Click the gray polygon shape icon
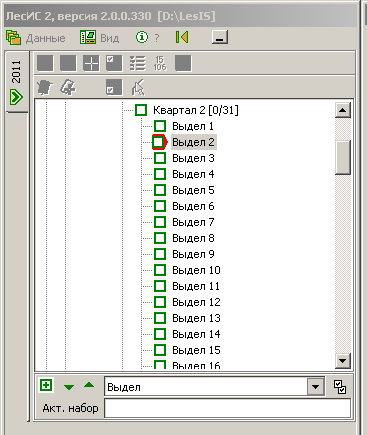 [x=45, y=88]
